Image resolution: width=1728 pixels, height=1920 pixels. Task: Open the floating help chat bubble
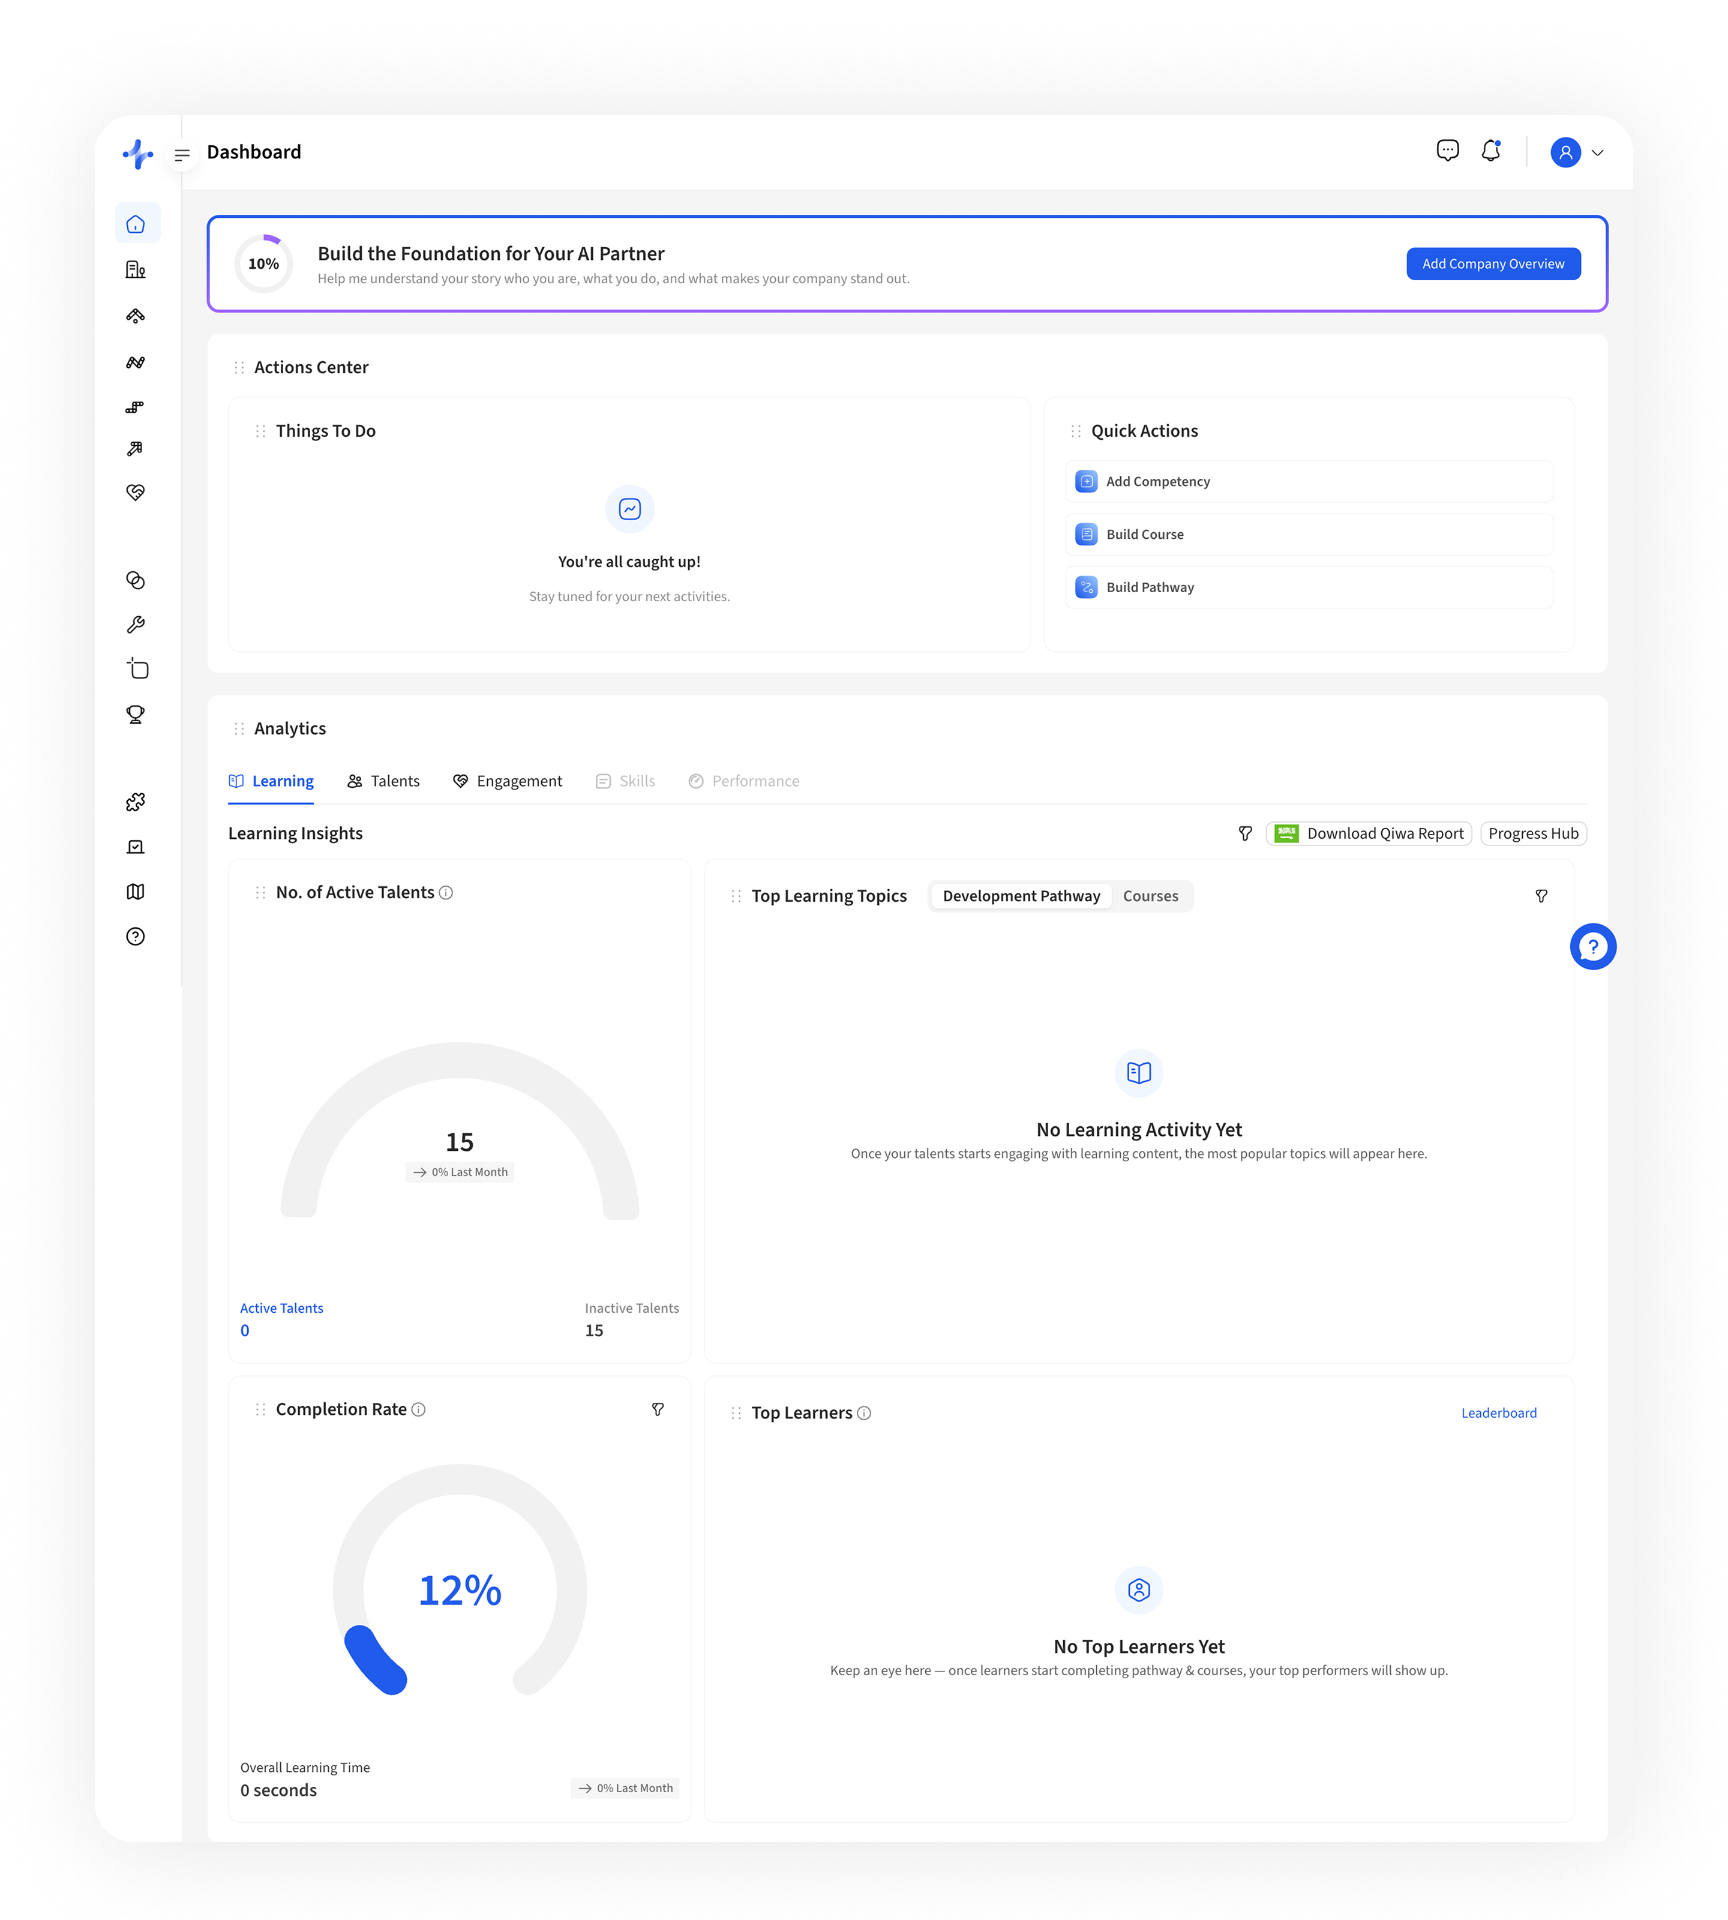(1592, 947)
